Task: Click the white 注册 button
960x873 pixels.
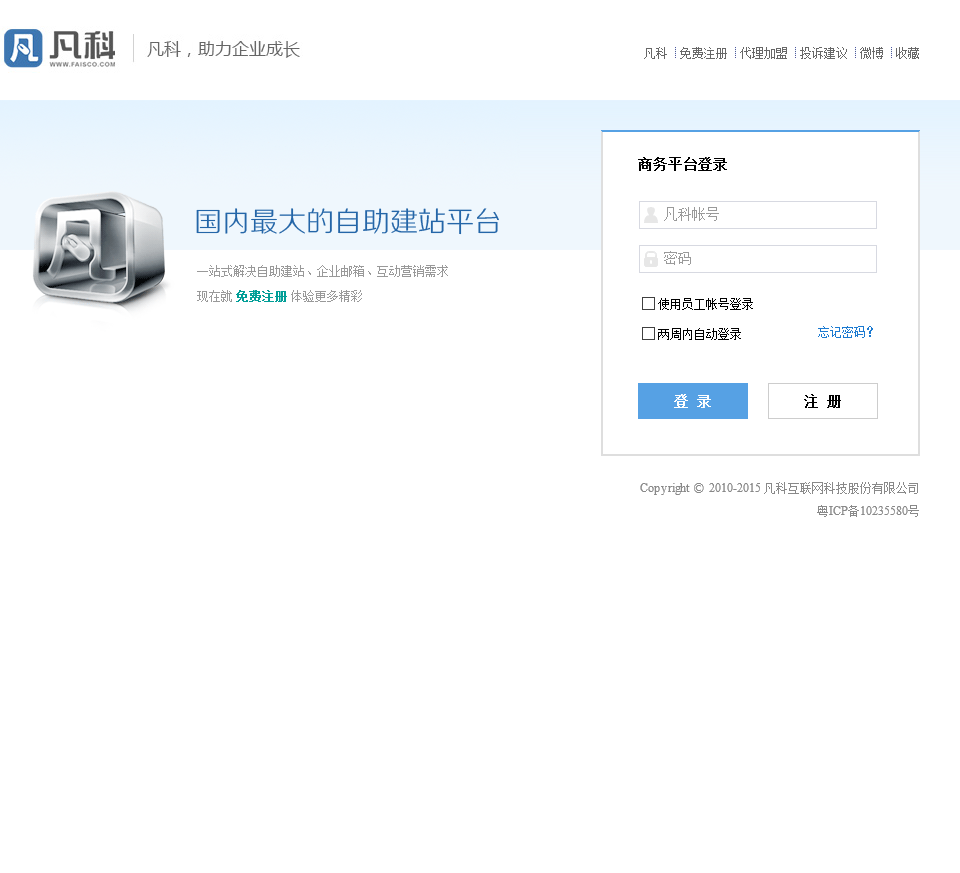Action: point(823,401)
